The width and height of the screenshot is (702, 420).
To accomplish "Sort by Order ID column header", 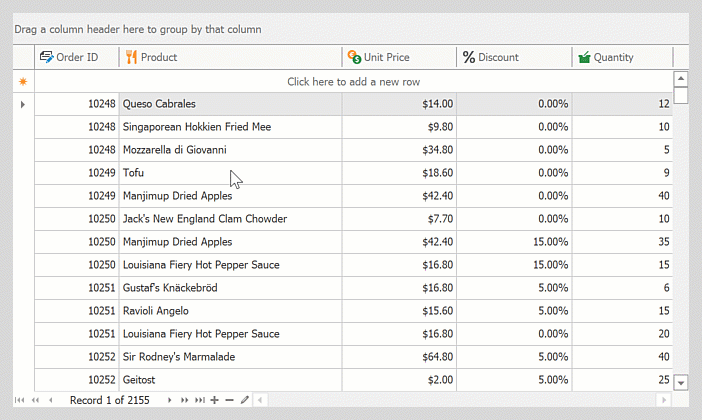I will (77, 57).
